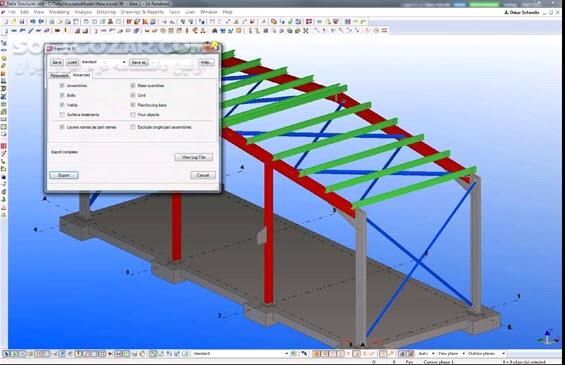Click the New model icon in the top toolbar
565x365 pixels.
(6, 22)
